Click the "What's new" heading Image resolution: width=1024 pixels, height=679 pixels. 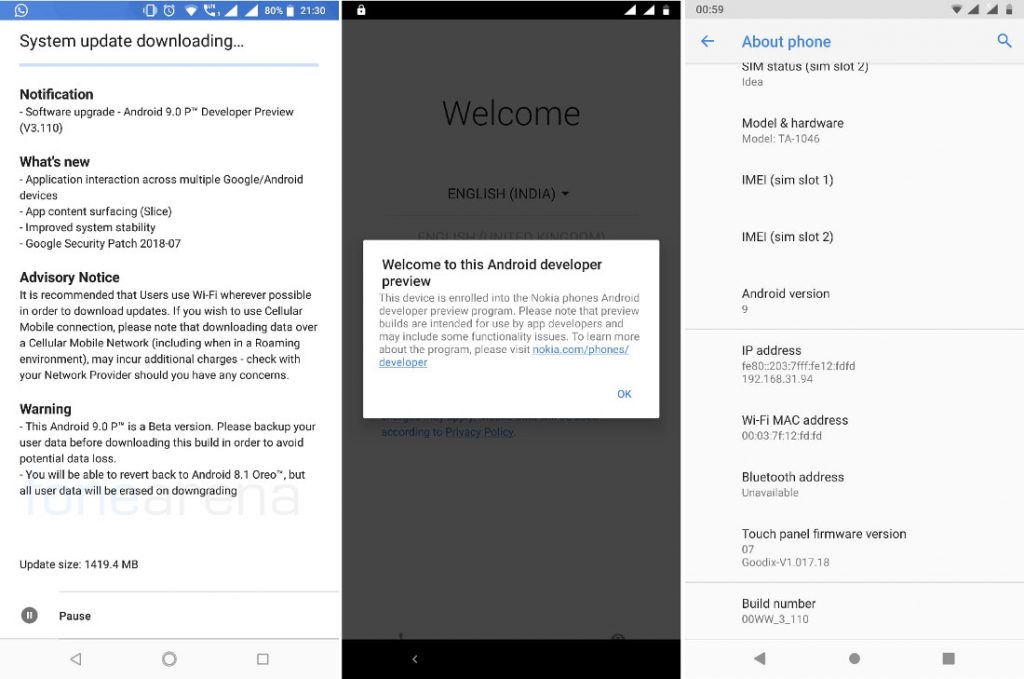pyautogui.click(x=55, y=161)
